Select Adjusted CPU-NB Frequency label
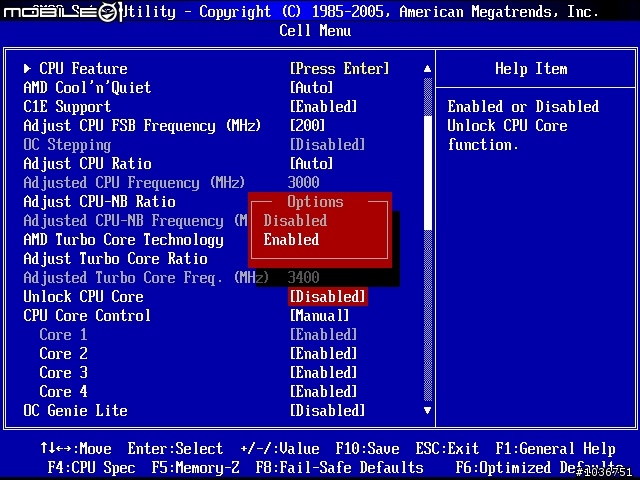The width and height of the screenshot is (640, 480). 136,221
